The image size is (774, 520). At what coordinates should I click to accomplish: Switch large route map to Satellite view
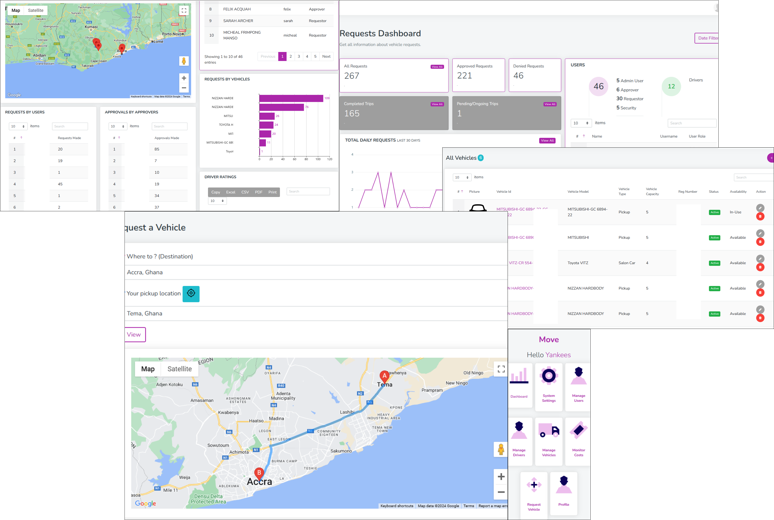[x=179, y=369]
